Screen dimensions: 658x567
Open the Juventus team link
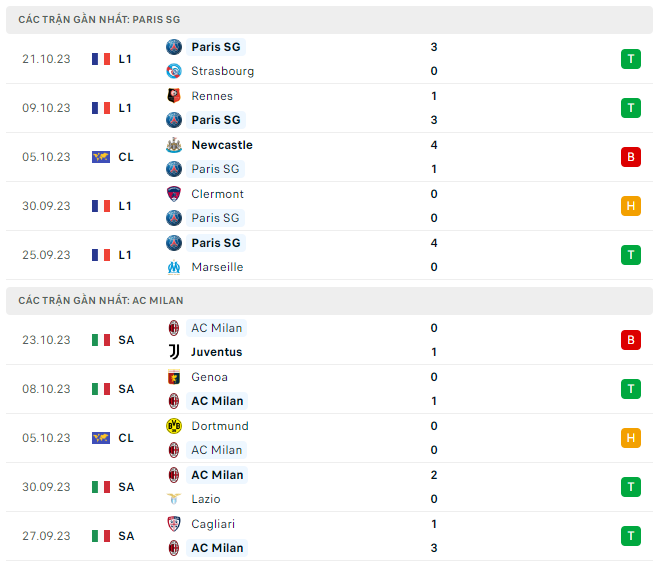pyautogui.click(x=216, y=352)
